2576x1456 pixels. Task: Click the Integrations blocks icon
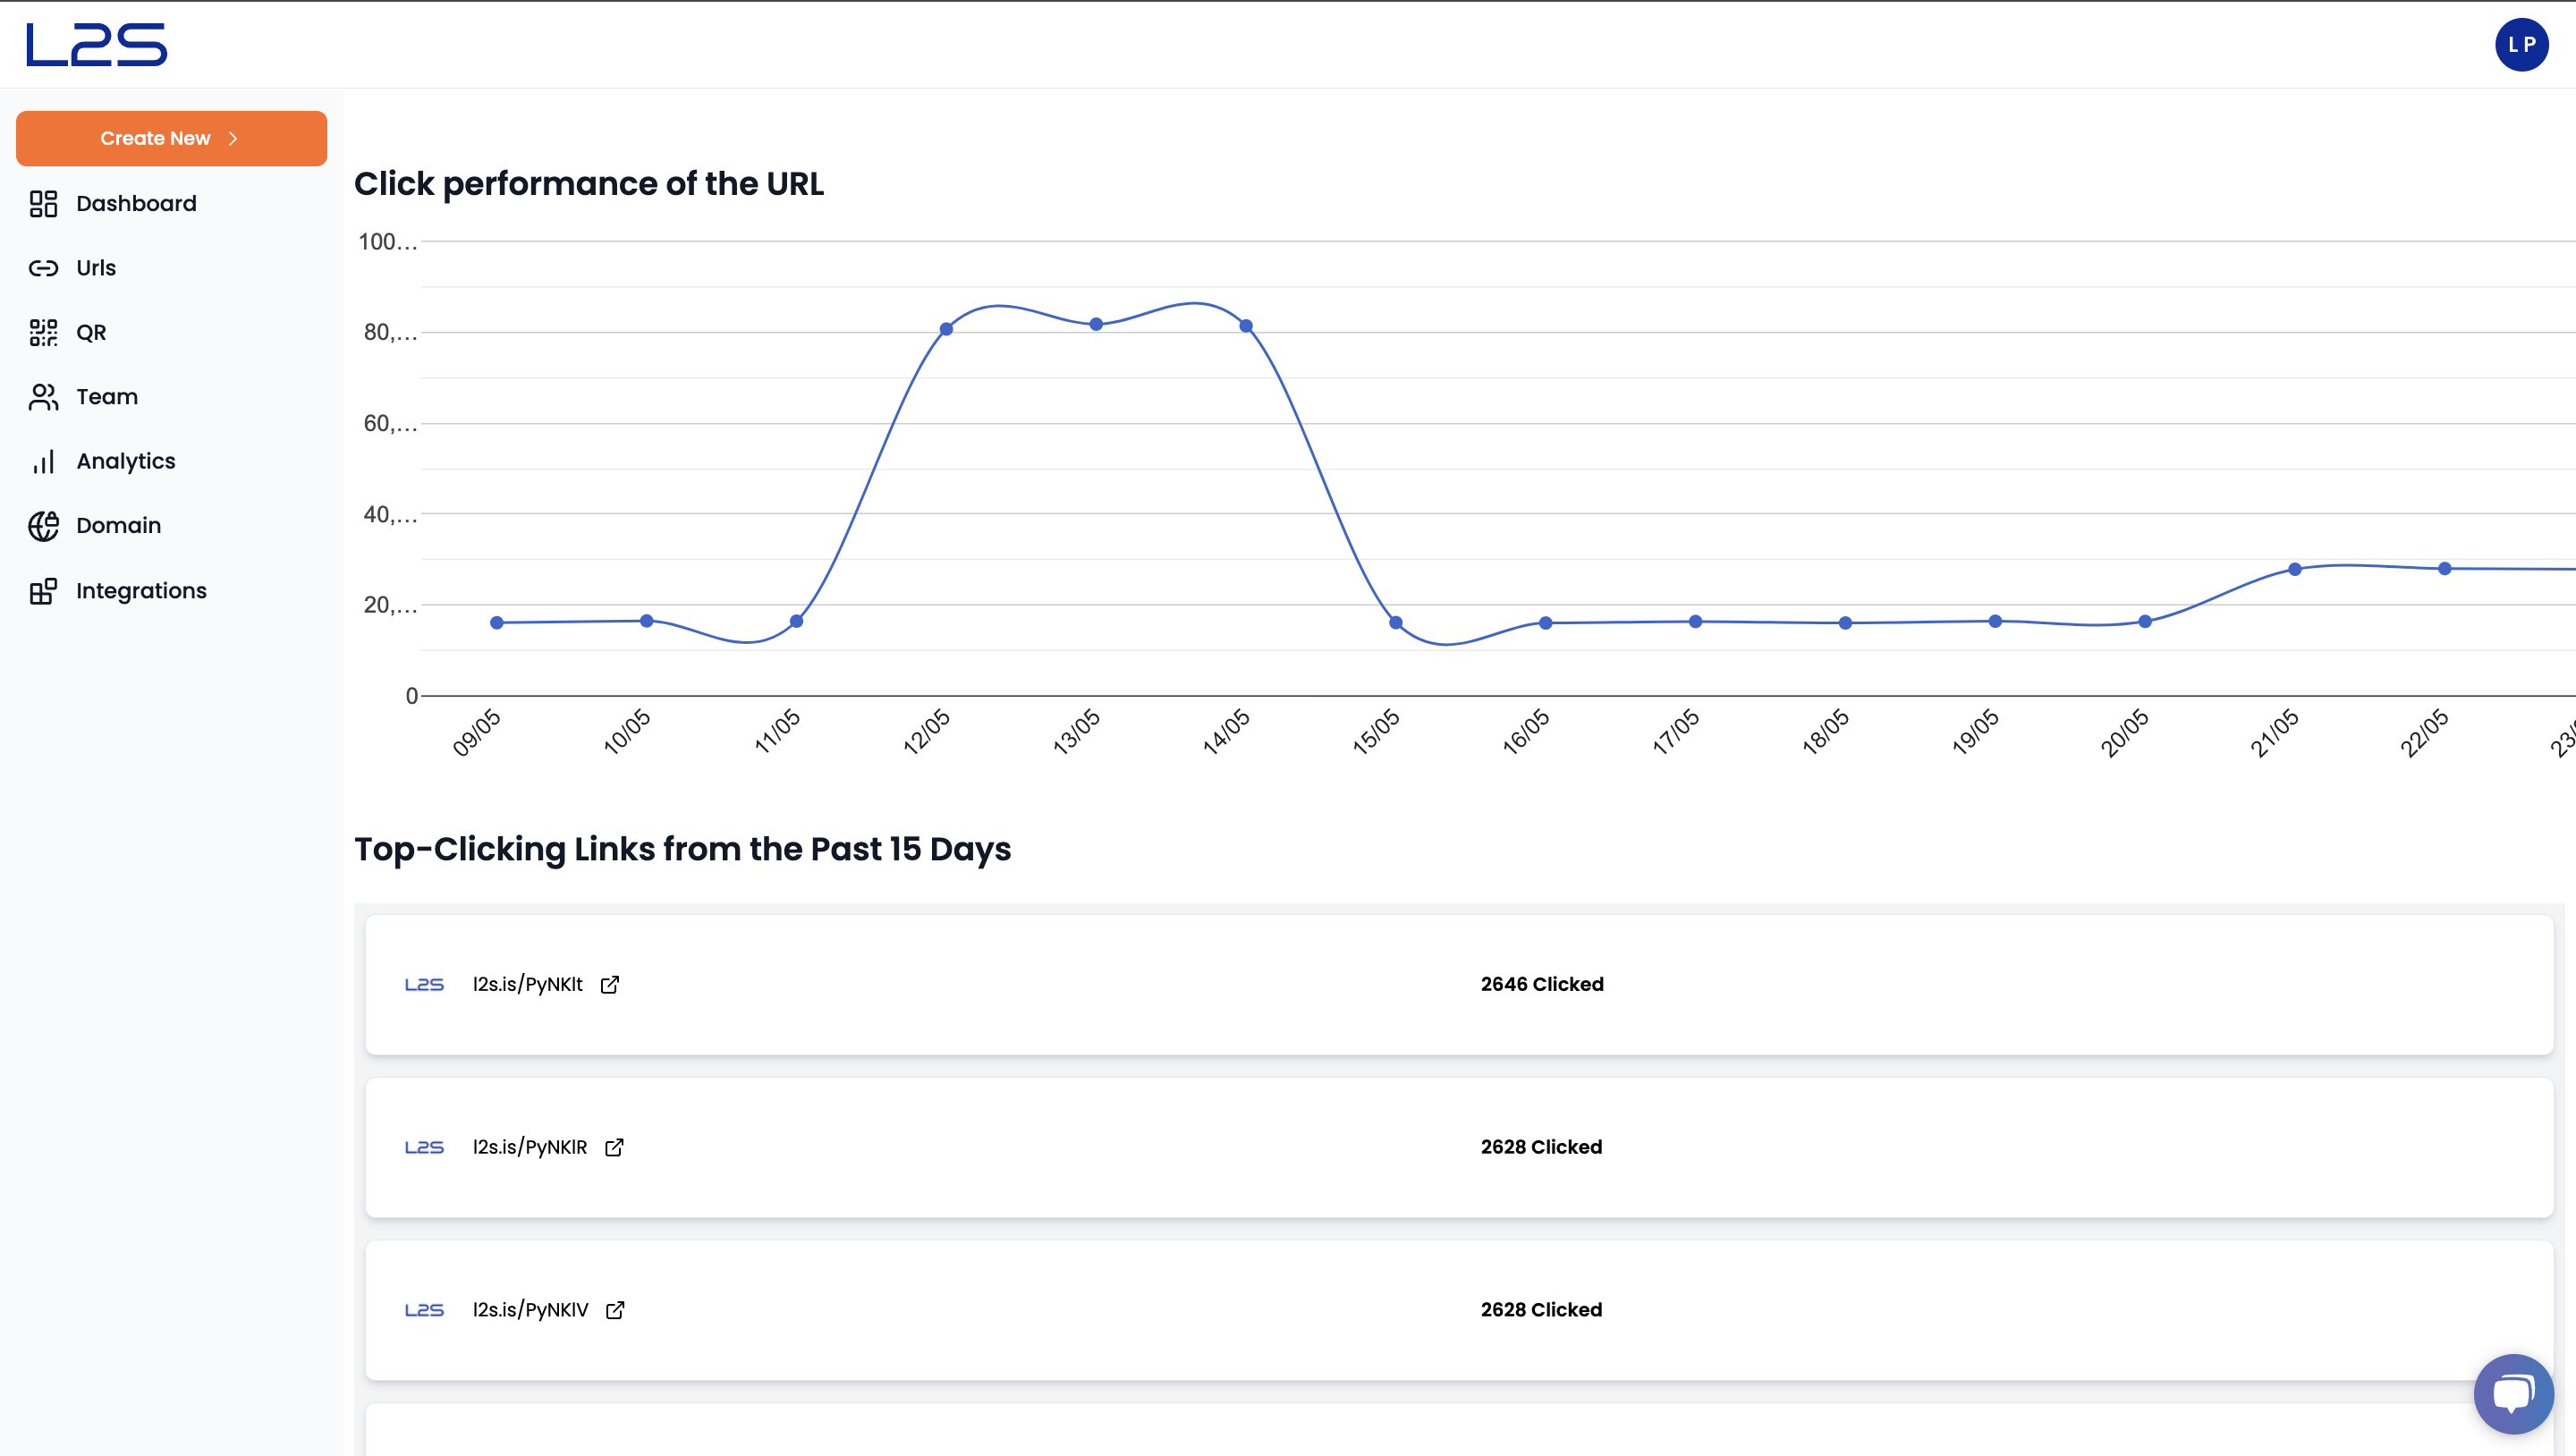pyautogui.click(x=43, y=591)
